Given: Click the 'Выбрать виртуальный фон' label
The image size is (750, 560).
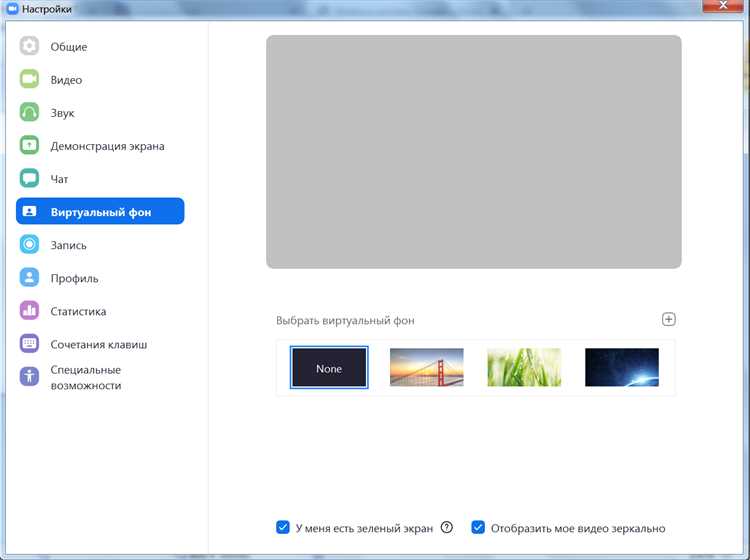Looking at the screenshot, I should point(345,320).
